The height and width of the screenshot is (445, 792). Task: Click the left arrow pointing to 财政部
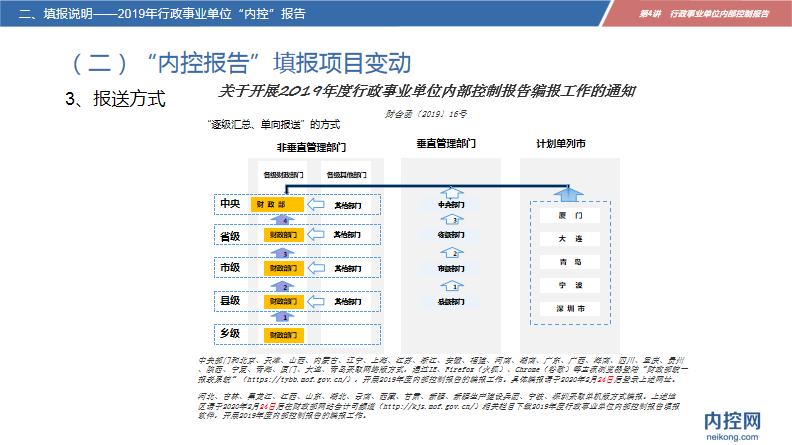coord(316,204)
